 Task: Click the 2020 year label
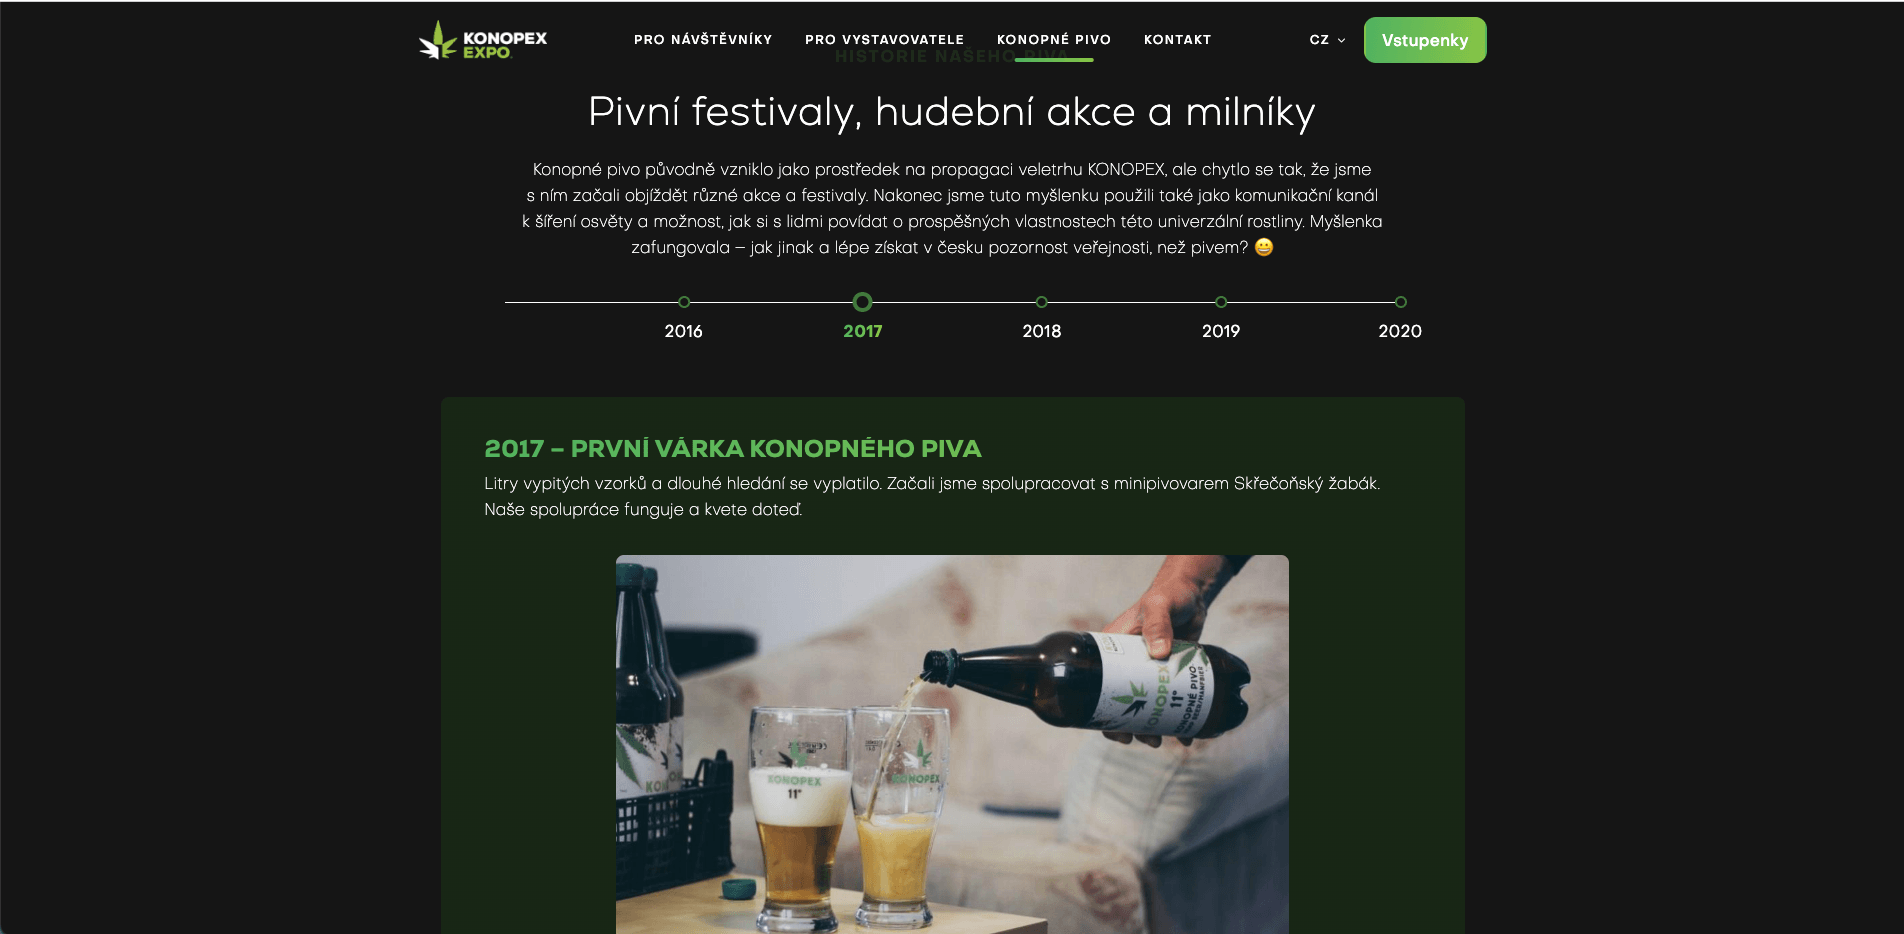point(1400,331)
